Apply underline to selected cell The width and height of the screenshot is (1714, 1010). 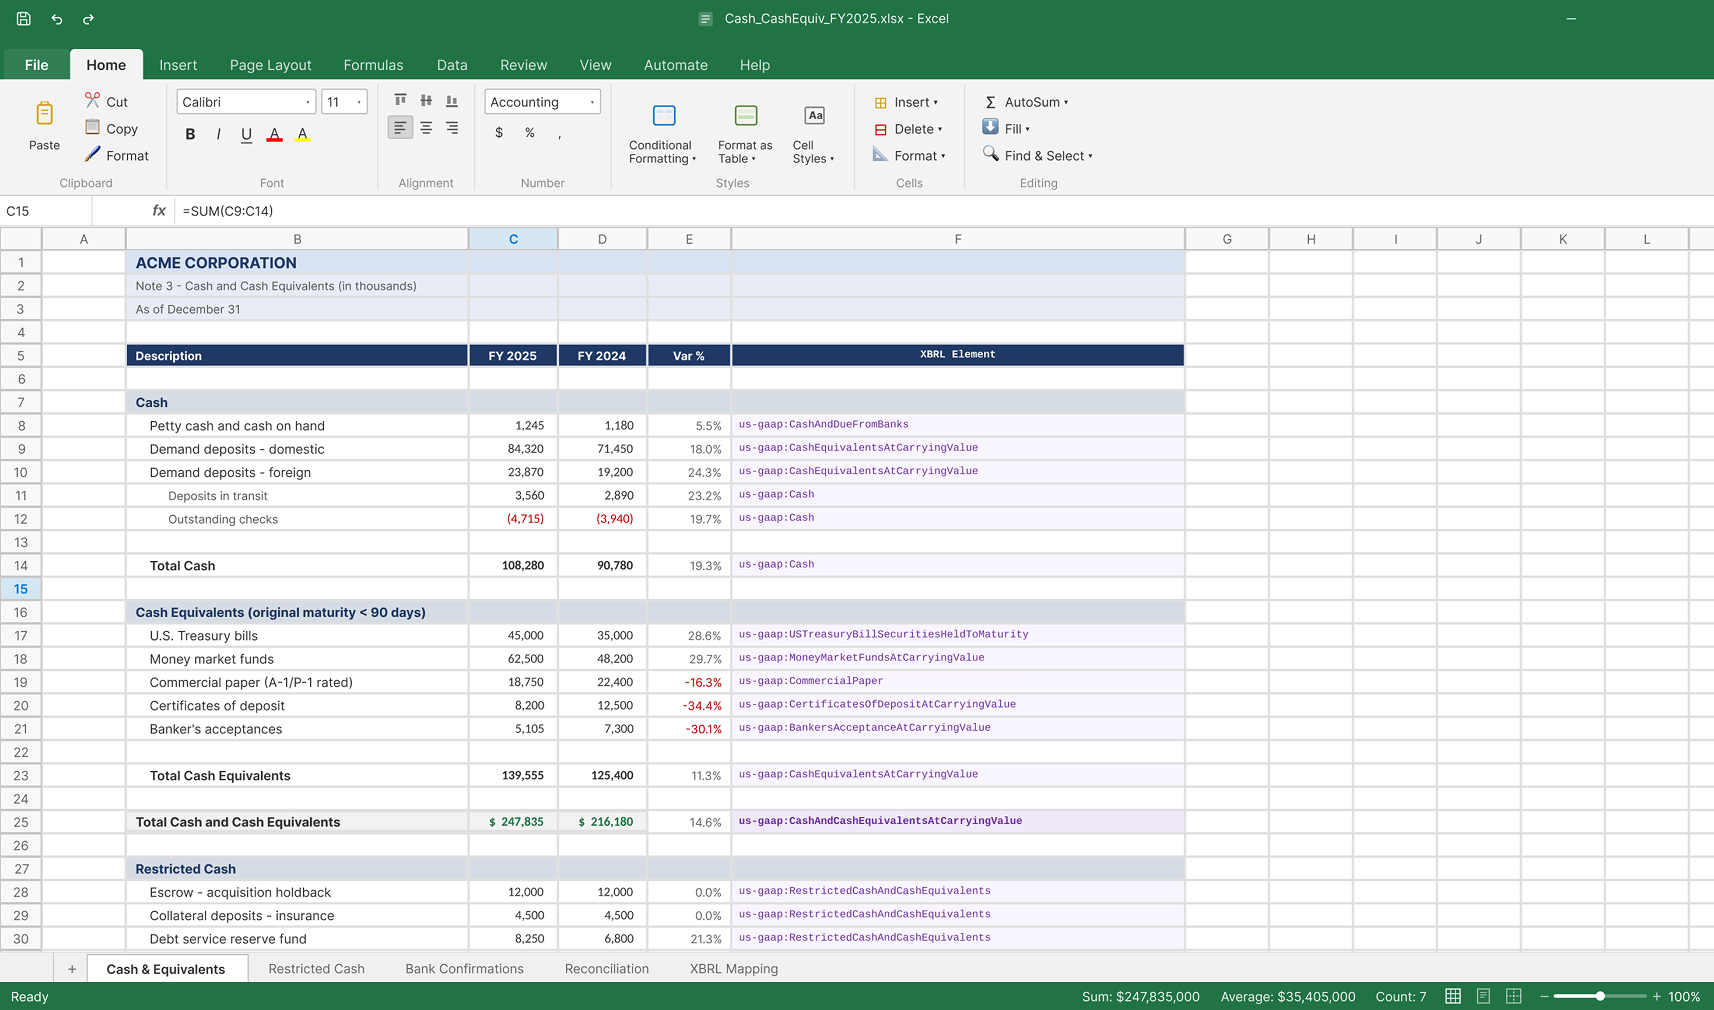[246, 134]
